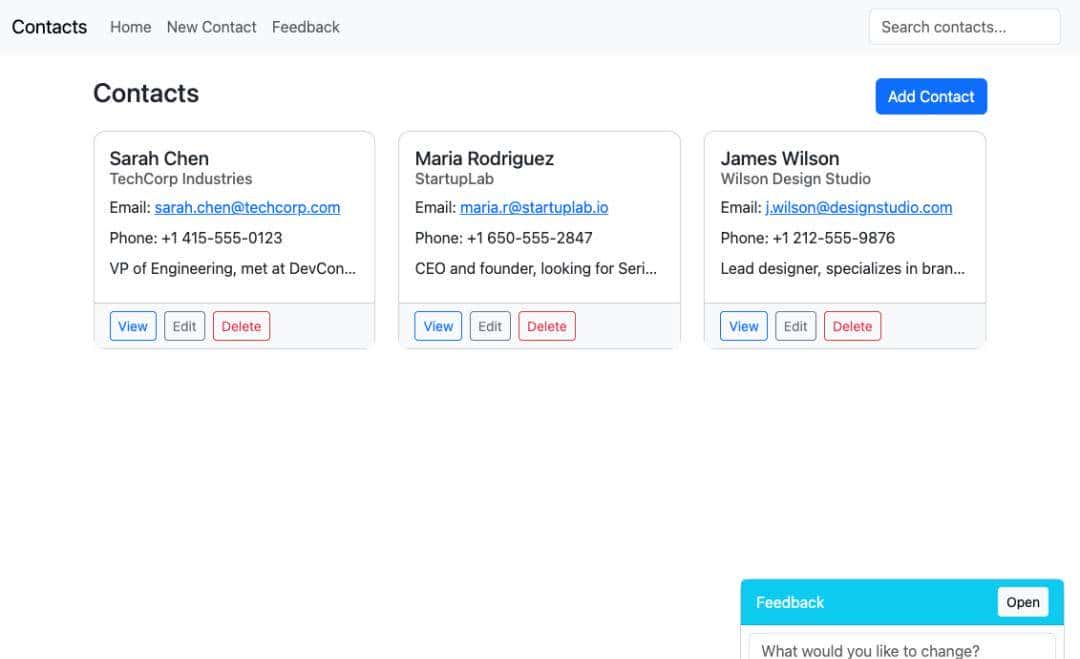View Maria Rodriguez's contact card
Viewport: 1080px width, 659px height.
tap(438, 326)
